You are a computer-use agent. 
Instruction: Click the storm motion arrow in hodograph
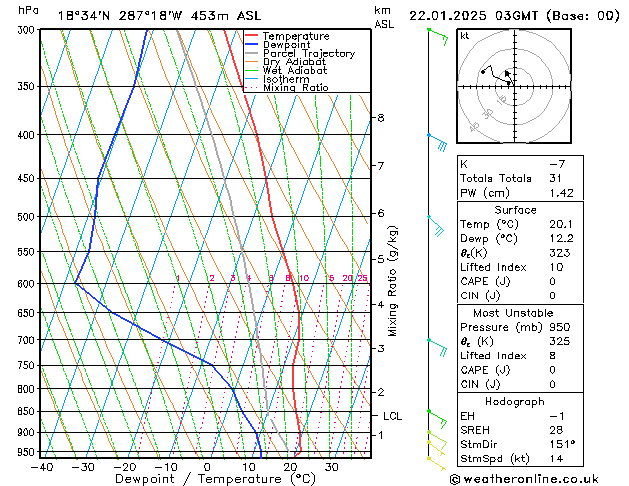[508, 74]
